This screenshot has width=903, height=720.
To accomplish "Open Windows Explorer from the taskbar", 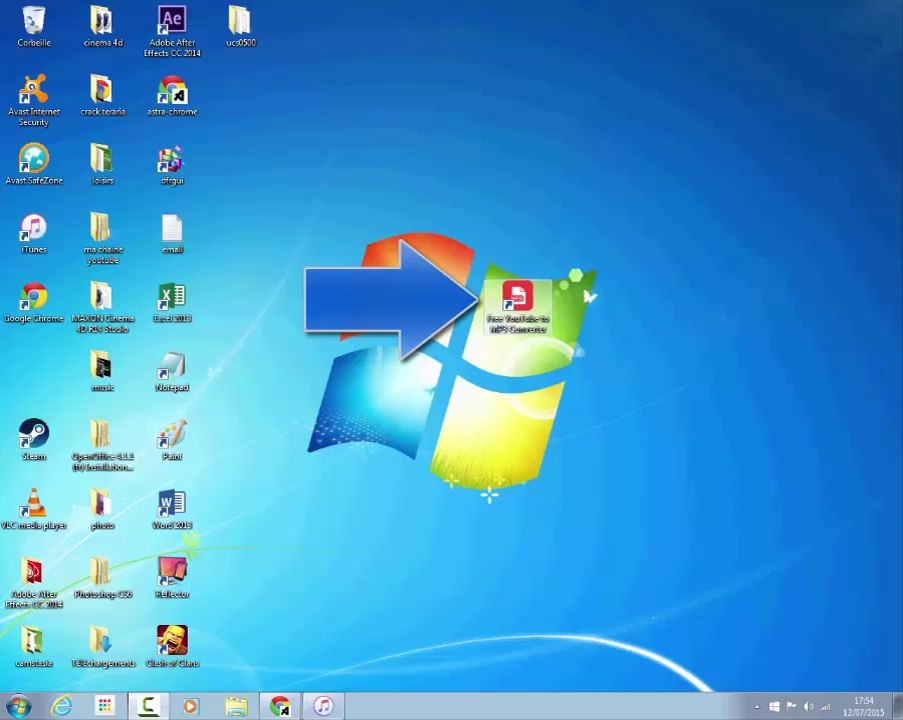I will [236, 706].
